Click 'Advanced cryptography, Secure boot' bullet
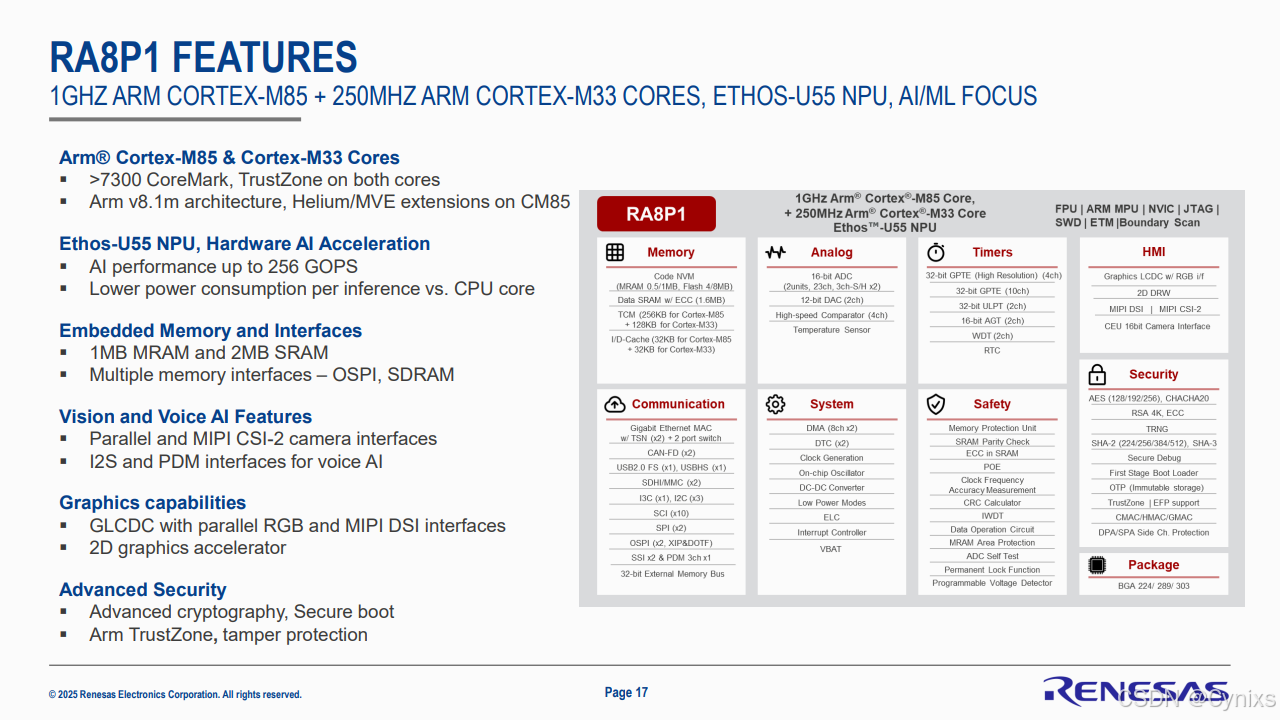The height and width of the screenshot is (720, 1280). 241,612
